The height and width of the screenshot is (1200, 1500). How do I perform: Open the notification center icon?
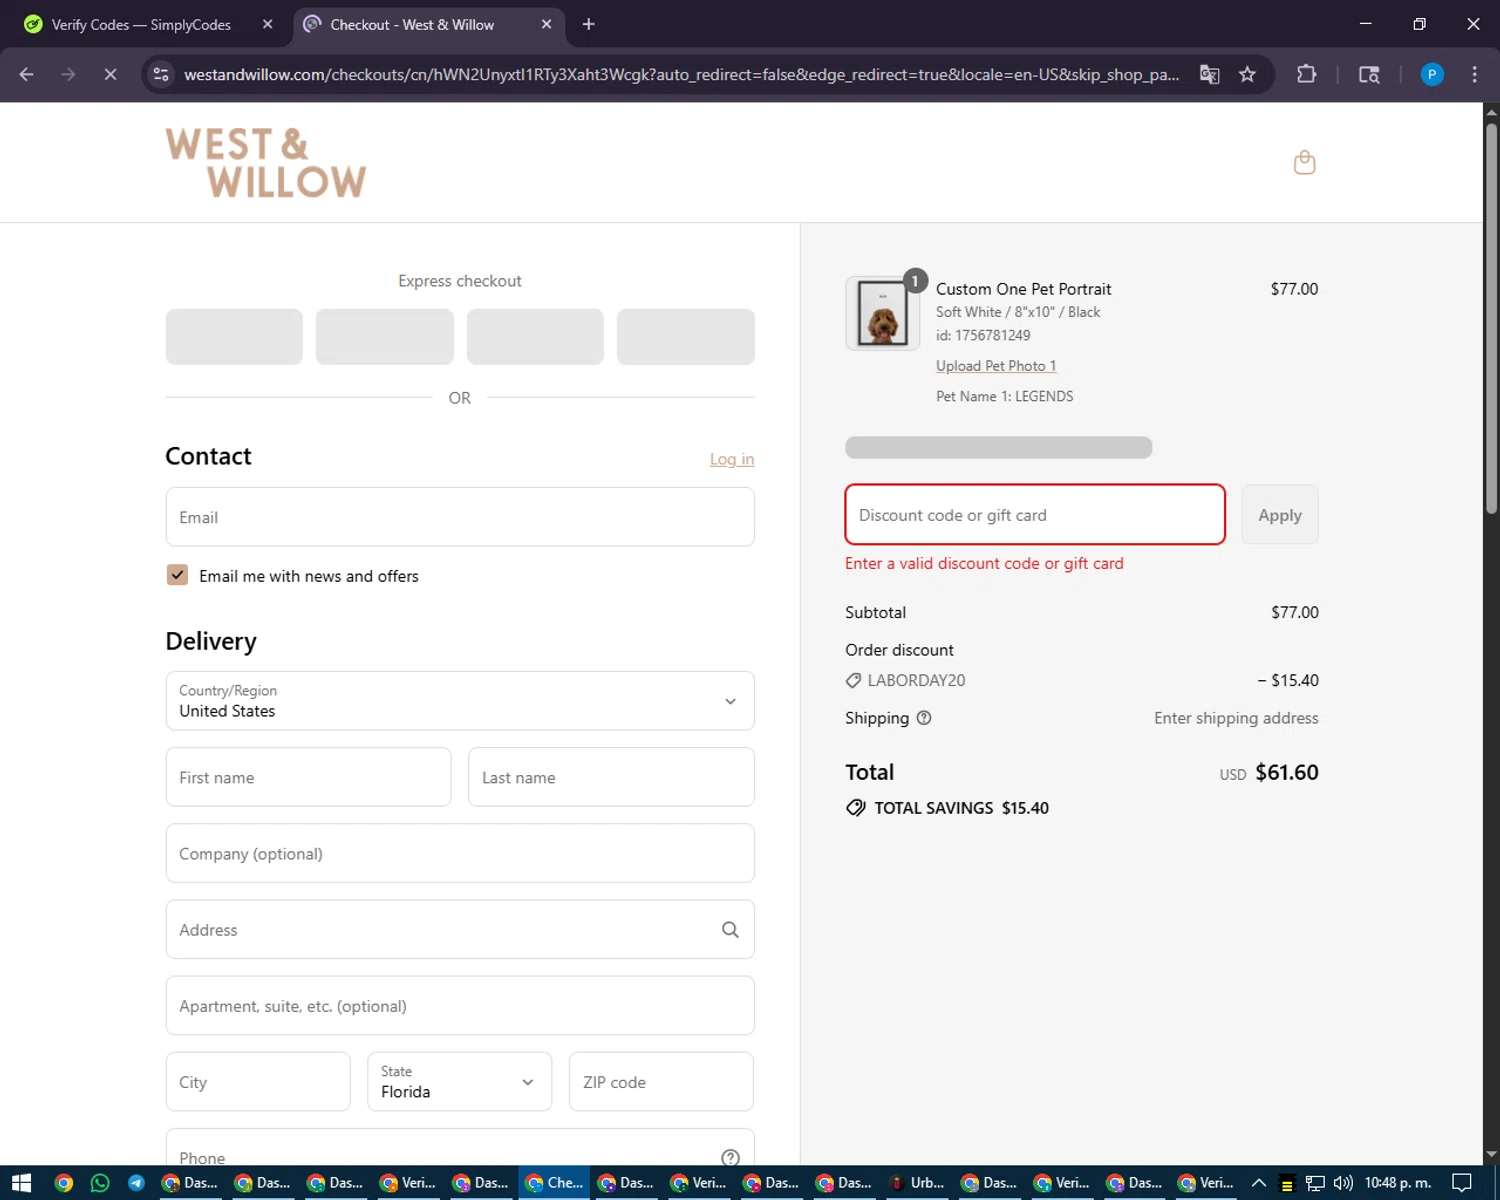[1462, 1183]
